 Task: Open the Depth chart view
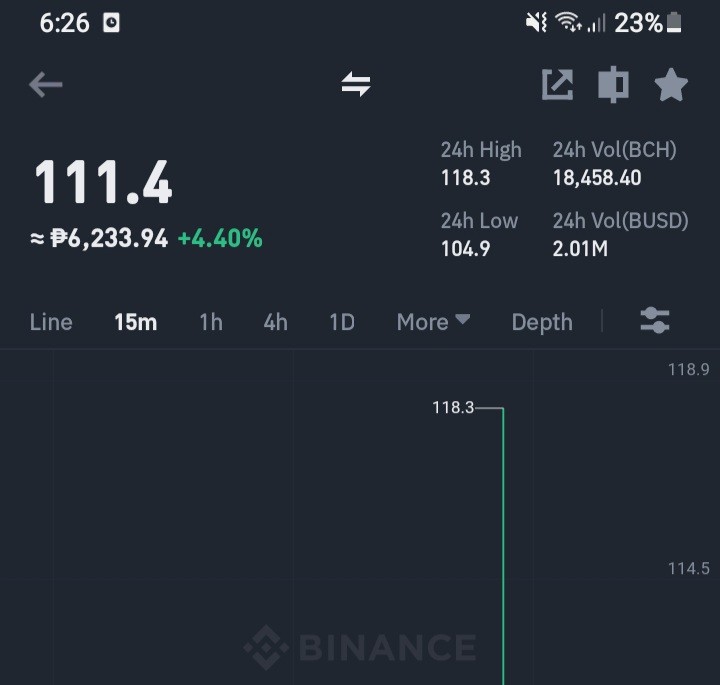pos(542,322)
